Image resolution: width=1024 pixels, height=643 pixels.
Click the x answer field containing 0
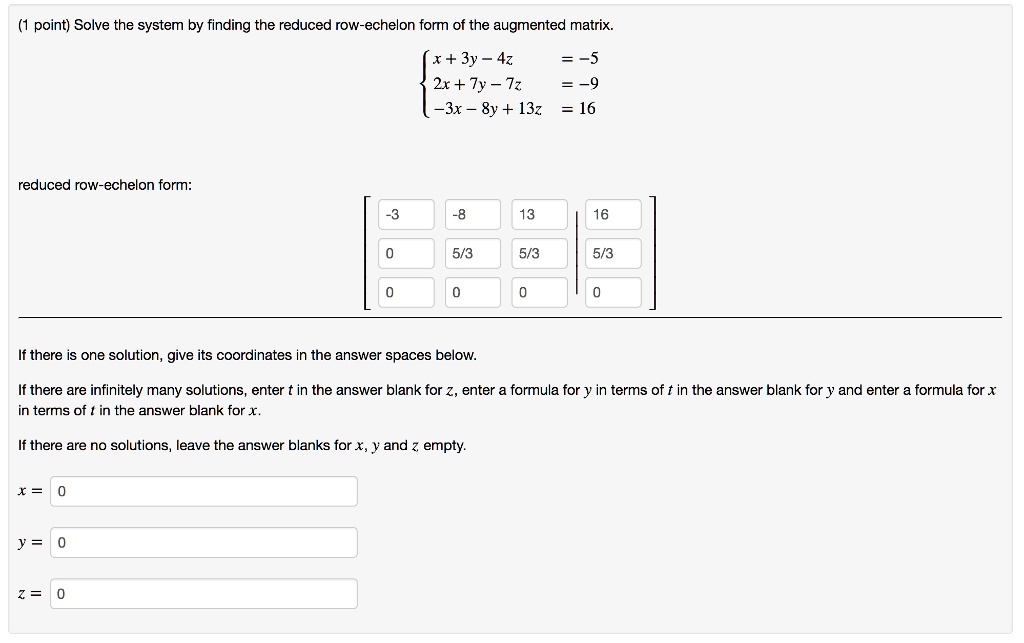pos(204,491)
